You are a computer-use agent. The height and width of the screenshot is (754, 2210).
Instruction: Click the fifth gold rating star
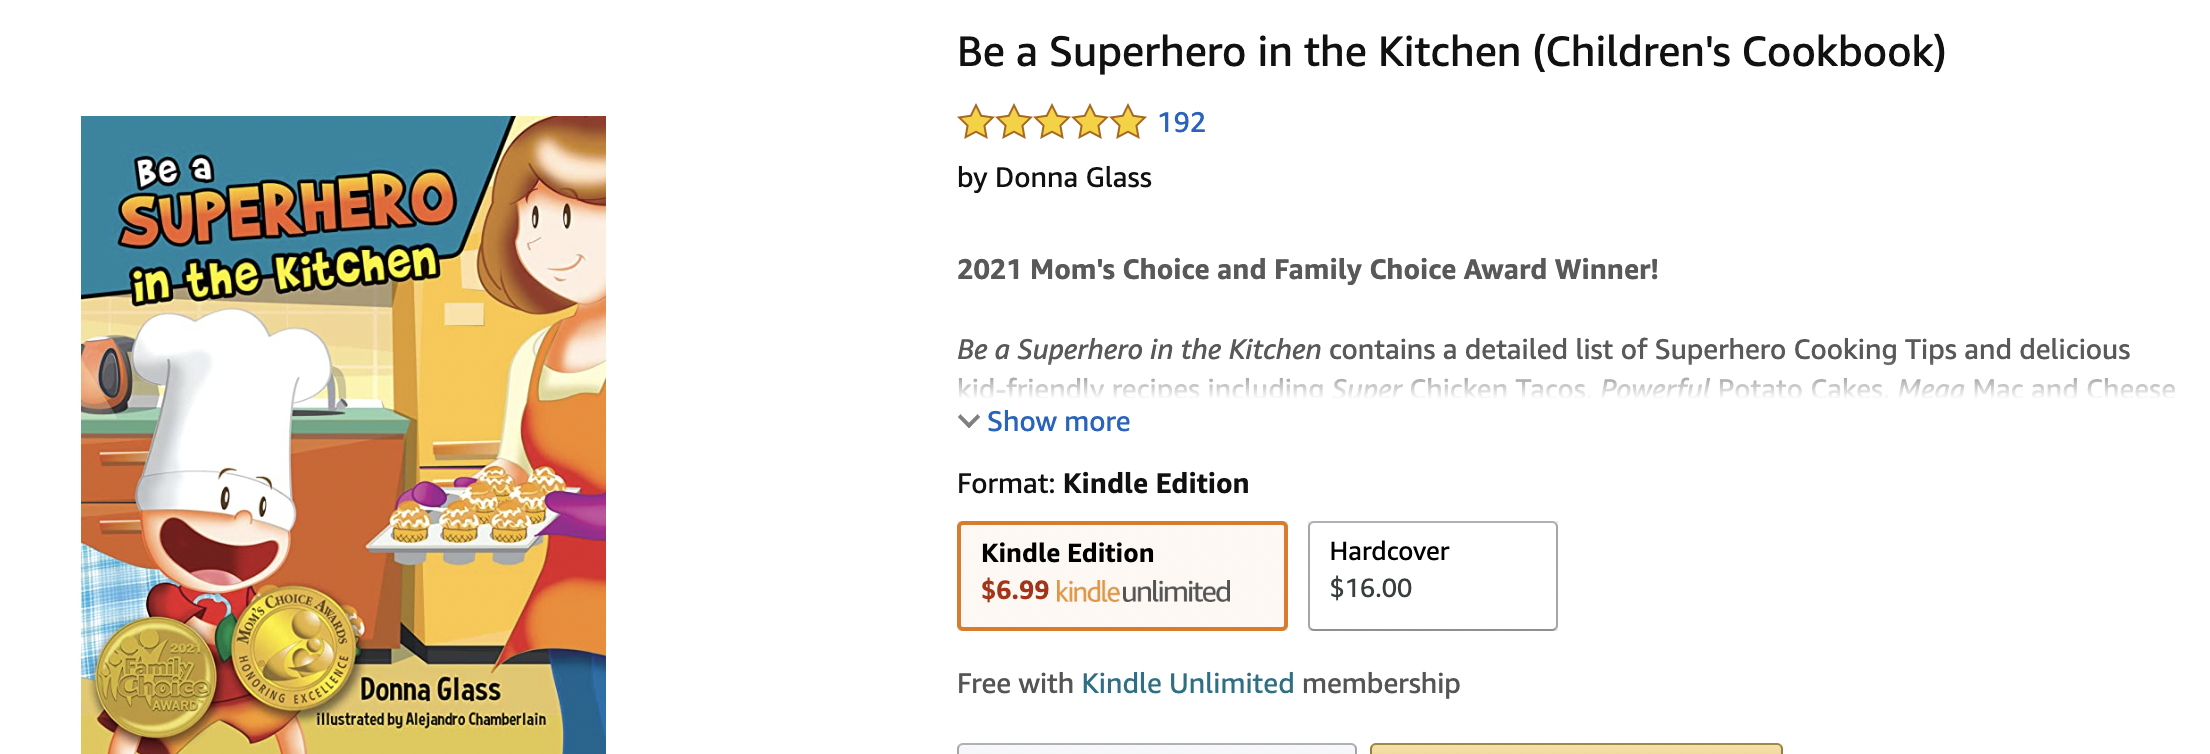(x=1127, y=122)
